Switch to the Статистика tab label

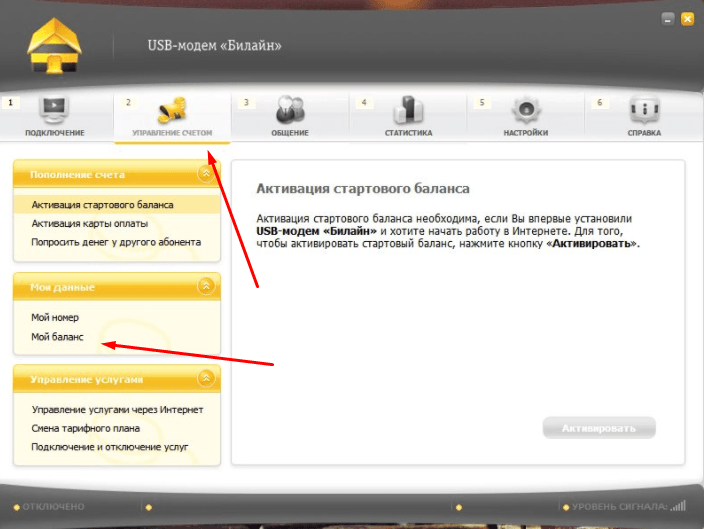pos(409,133)
